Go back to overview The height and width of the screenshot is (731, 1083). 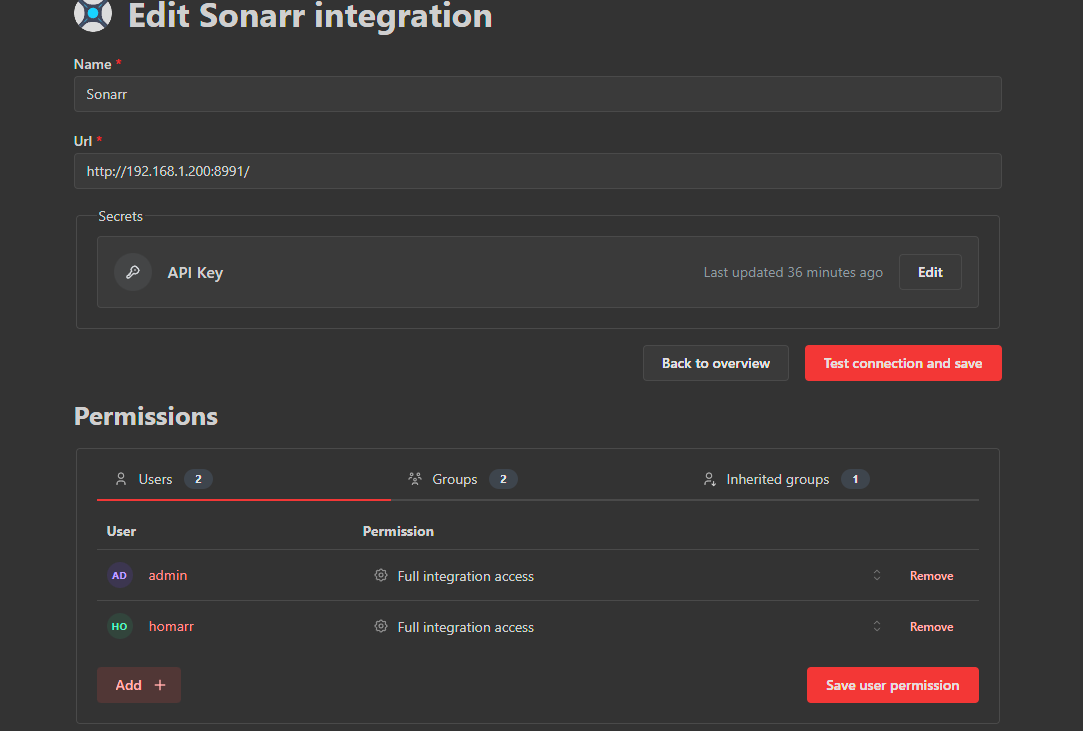(716, 363)
